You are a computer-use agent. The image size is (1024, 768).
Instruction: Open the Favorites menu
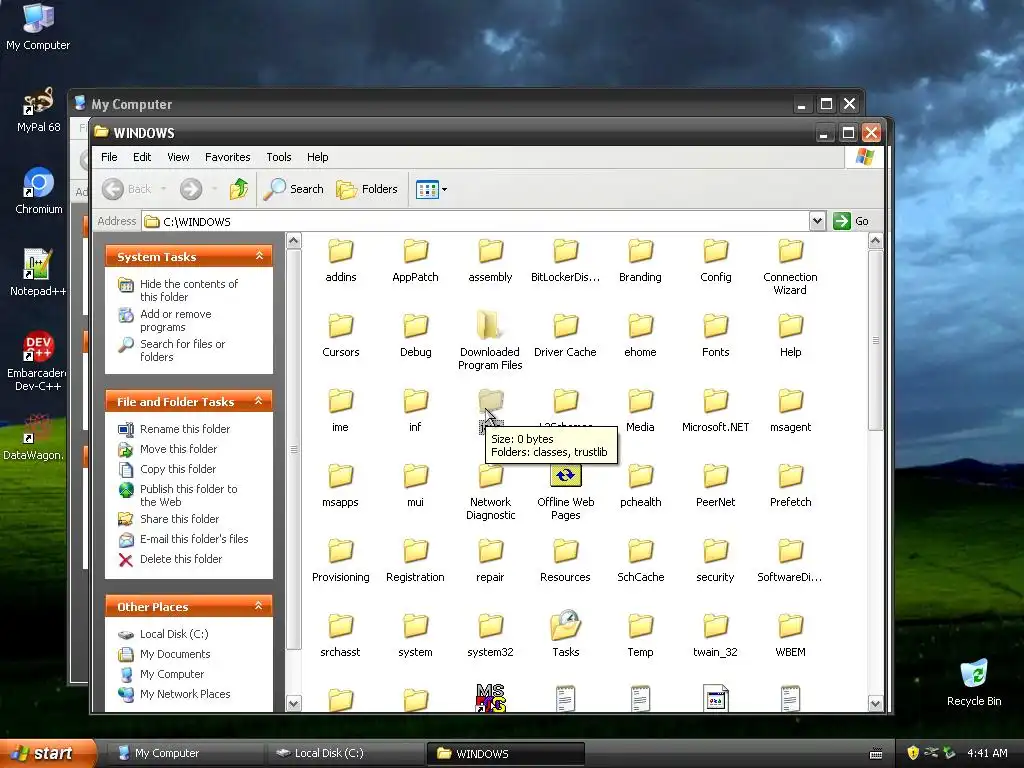point(227,157)
